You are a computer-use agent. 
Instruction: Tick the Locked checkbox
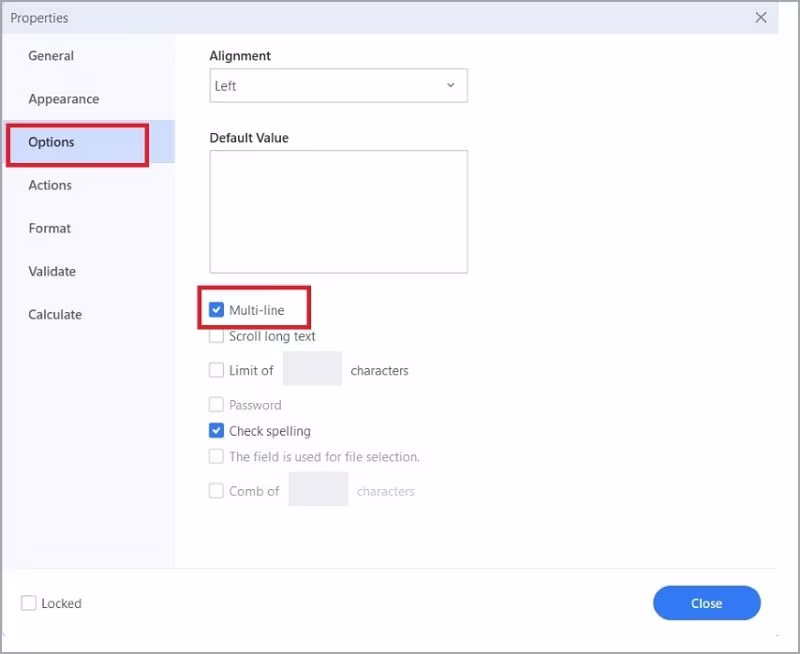pyautogui.click(x=29, y=603)
